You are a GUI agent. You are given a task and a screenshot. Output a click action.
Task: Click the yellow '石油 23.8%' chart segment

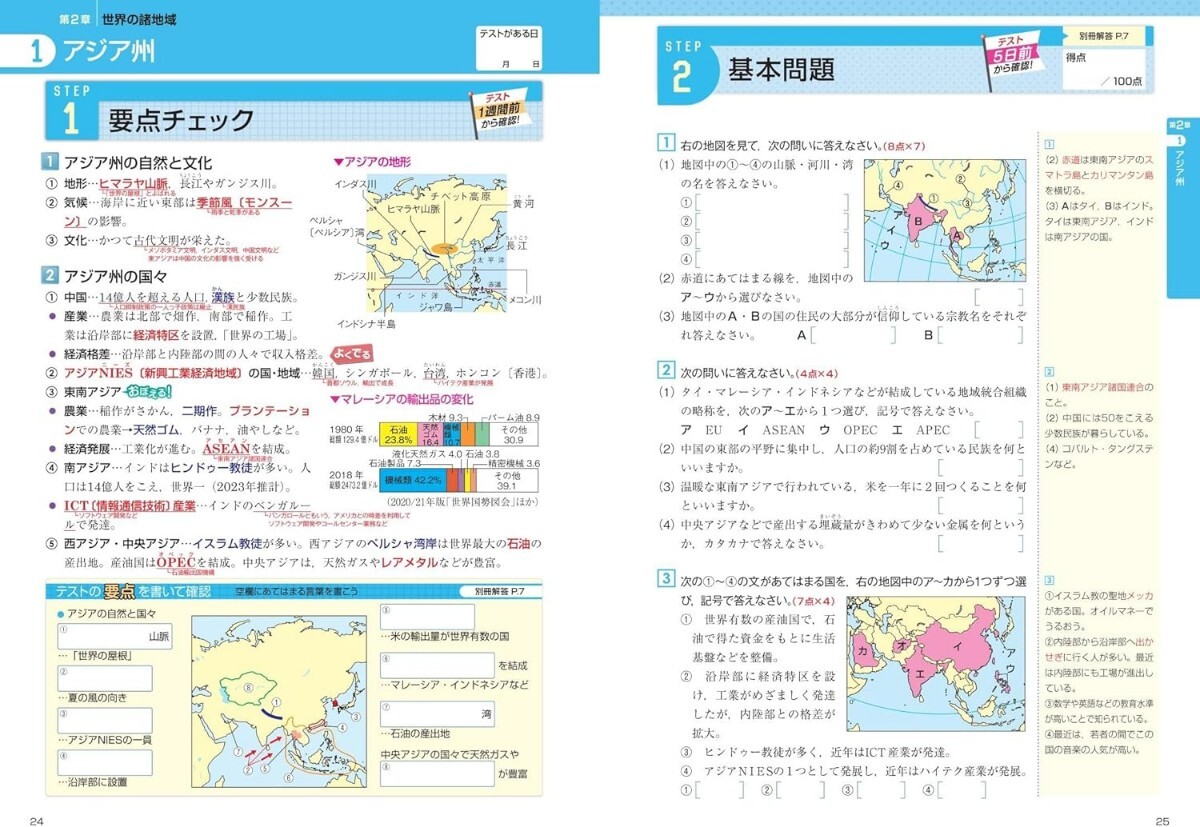(396, 434)
